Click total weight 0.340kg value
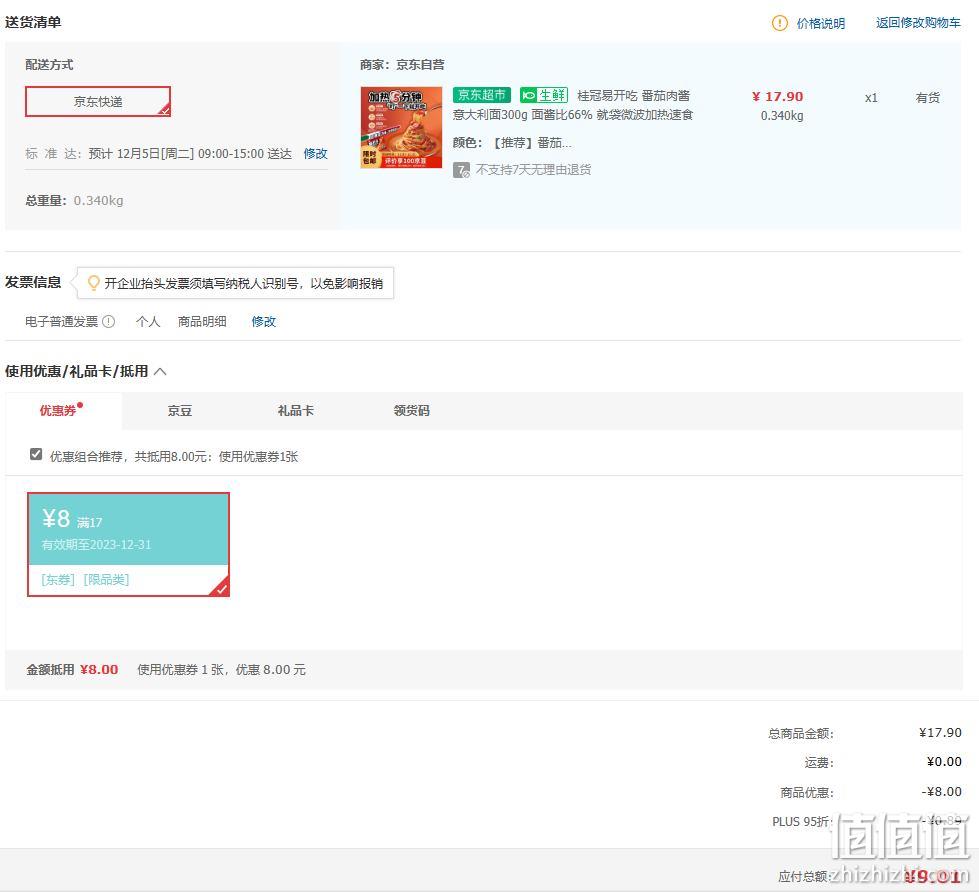Viewport: 979px width, 892px height. point(99,200)
